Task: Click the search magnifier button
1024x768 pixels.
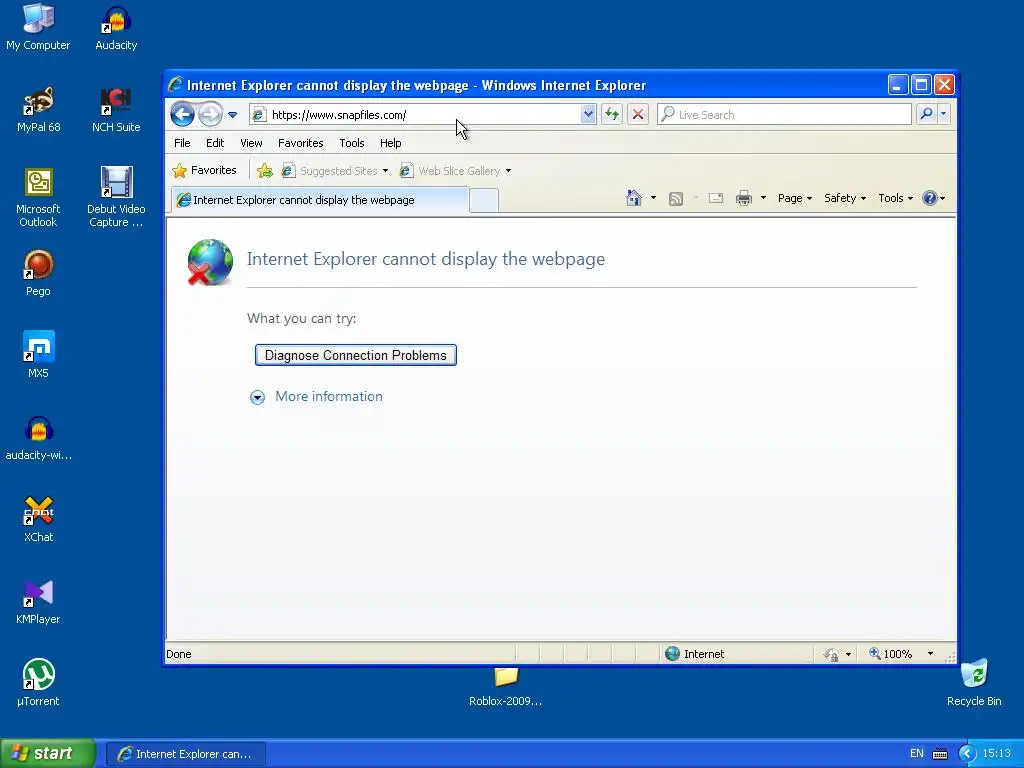Action: coord(926,114)
